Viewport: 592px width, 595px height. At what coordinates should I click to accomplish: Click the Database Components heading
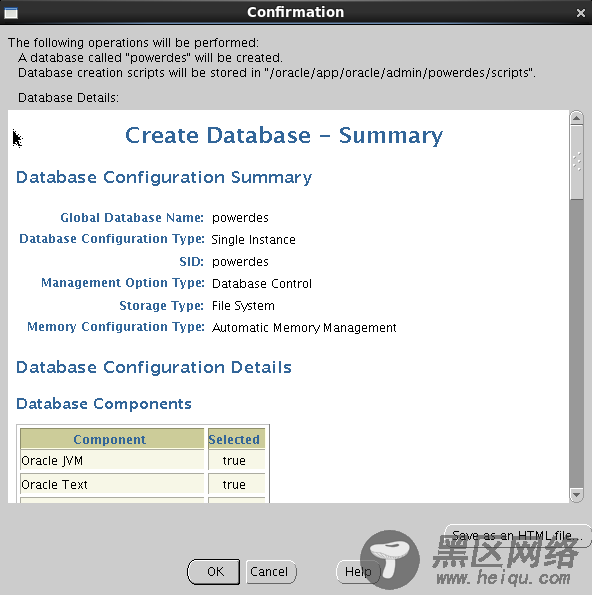pyautogui.click(x=104, y=404)
